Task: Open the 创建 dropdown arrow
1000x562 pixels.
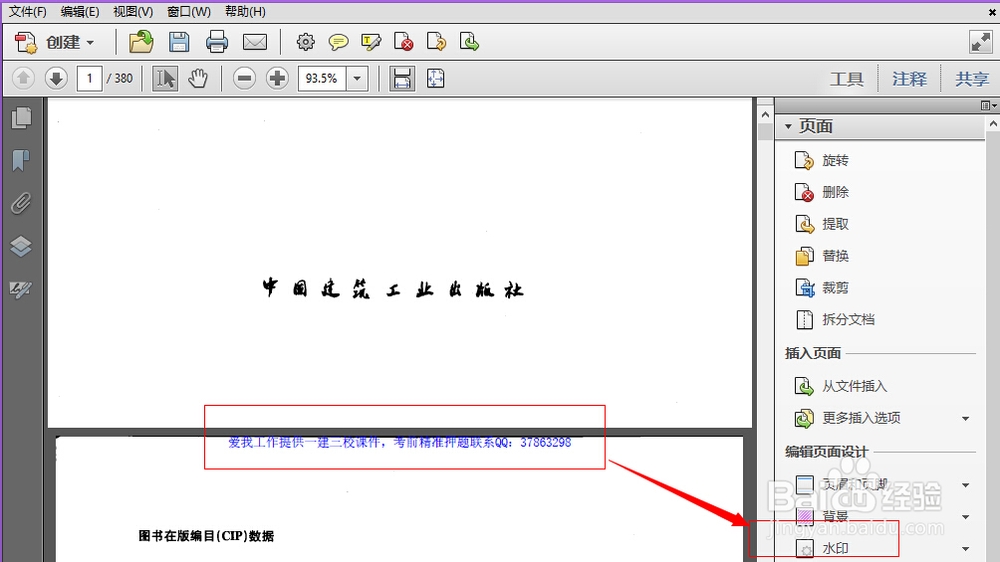Action: 90,43
